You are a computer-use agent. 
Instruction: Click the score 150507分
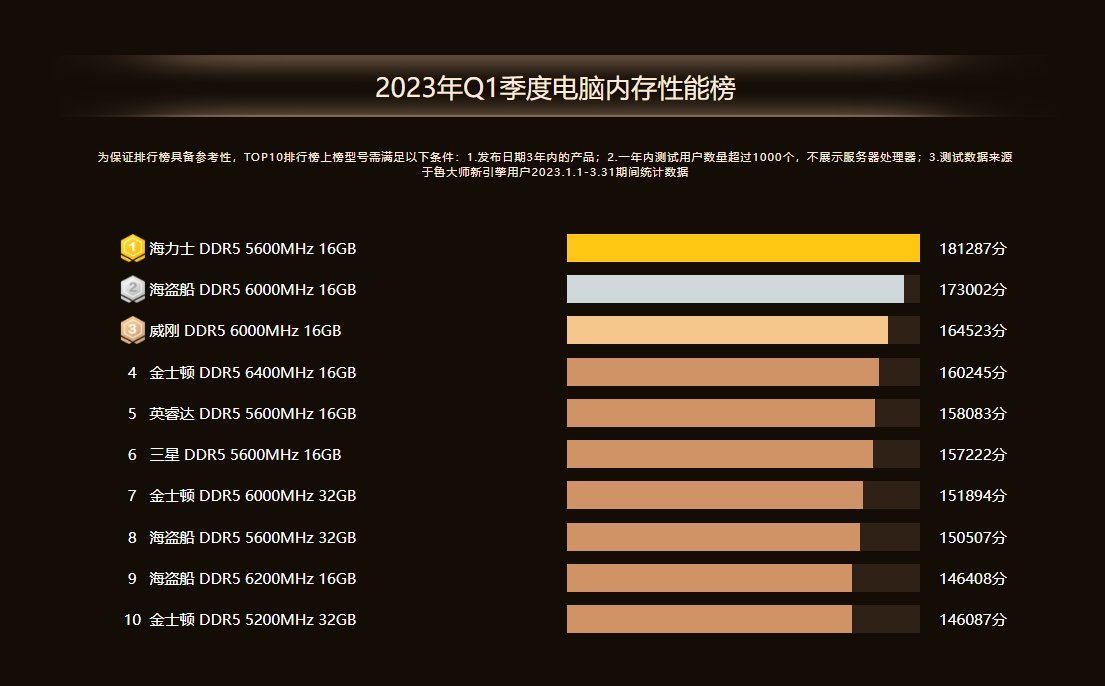tap(973, 537)
